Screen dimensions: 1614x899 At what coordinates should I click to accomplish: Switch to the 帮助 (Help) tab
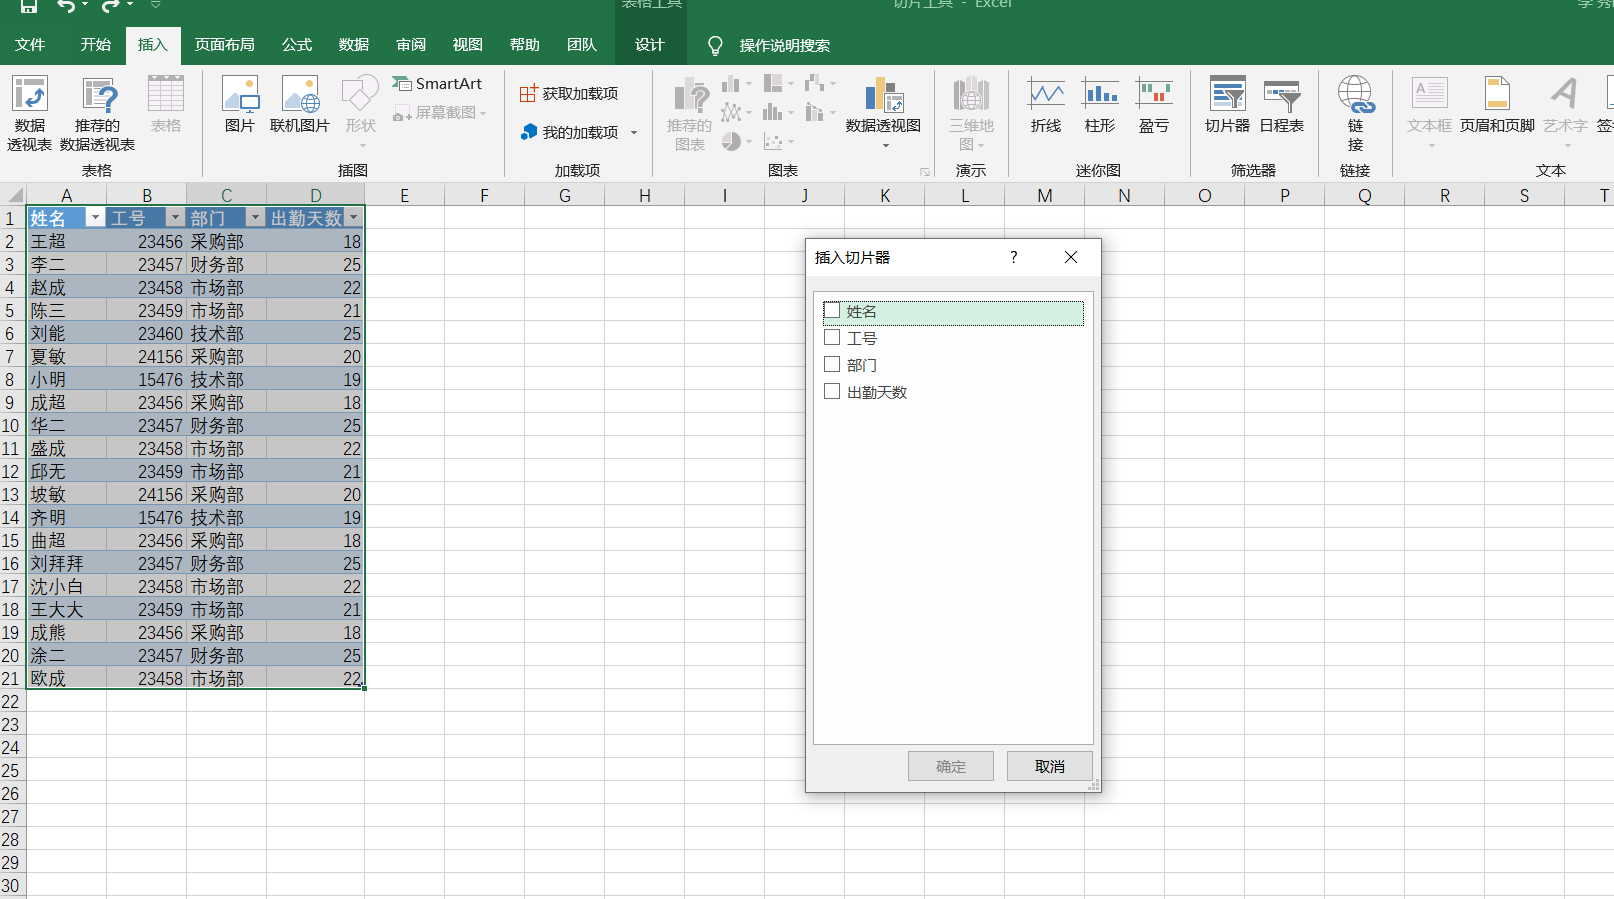coord(525,45)
